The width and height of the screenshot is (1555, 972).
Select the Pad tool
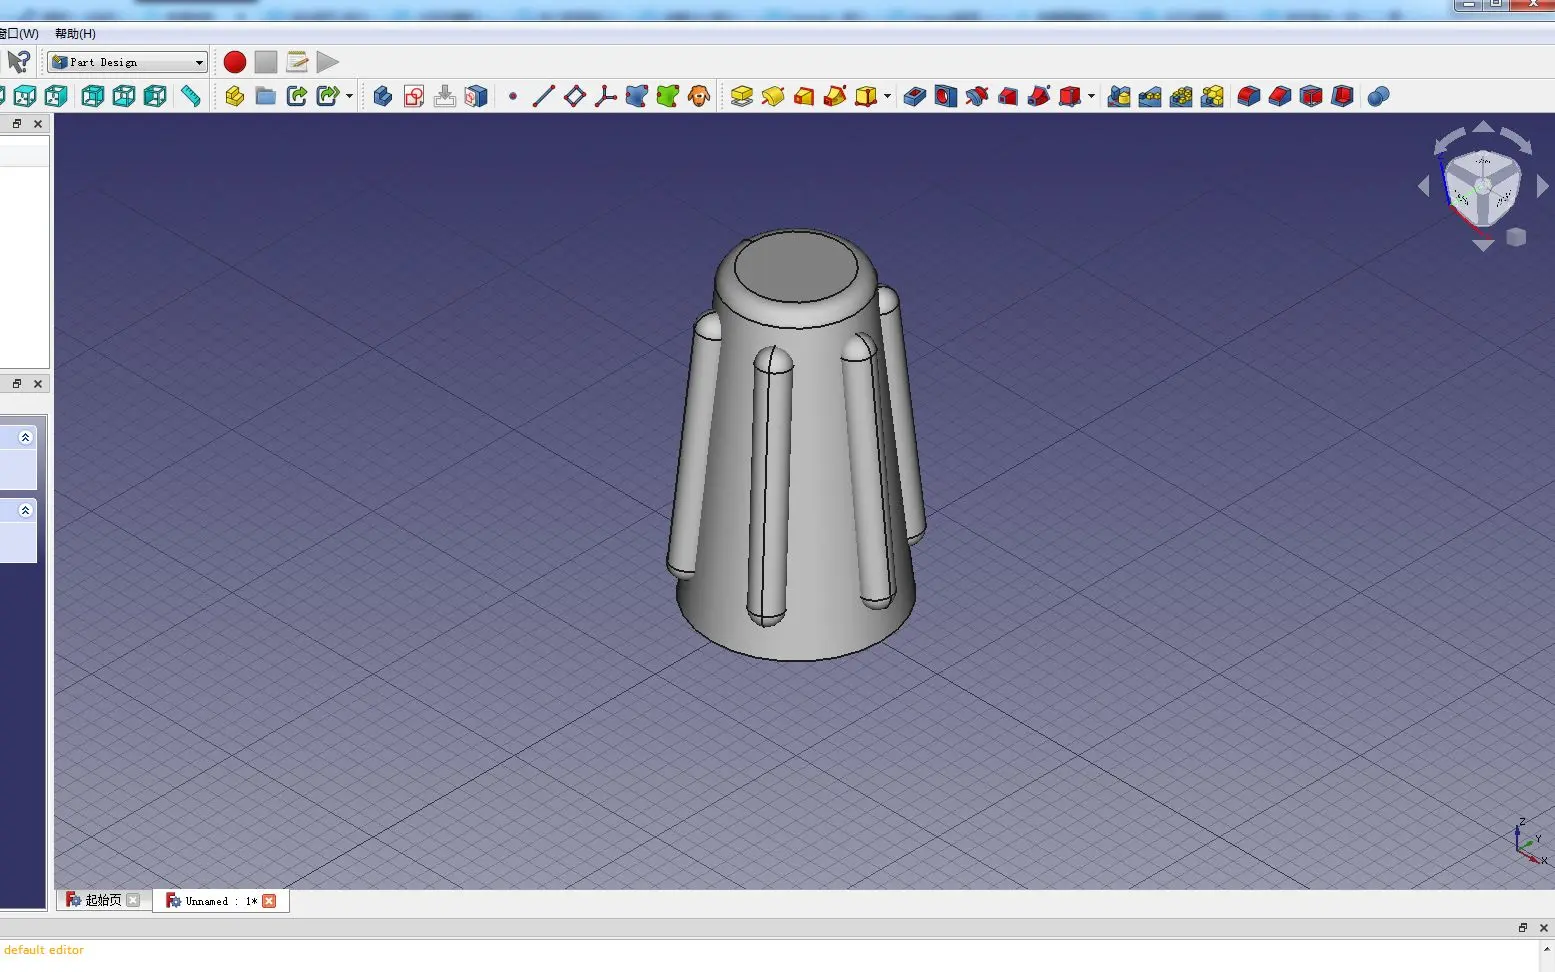742,96
